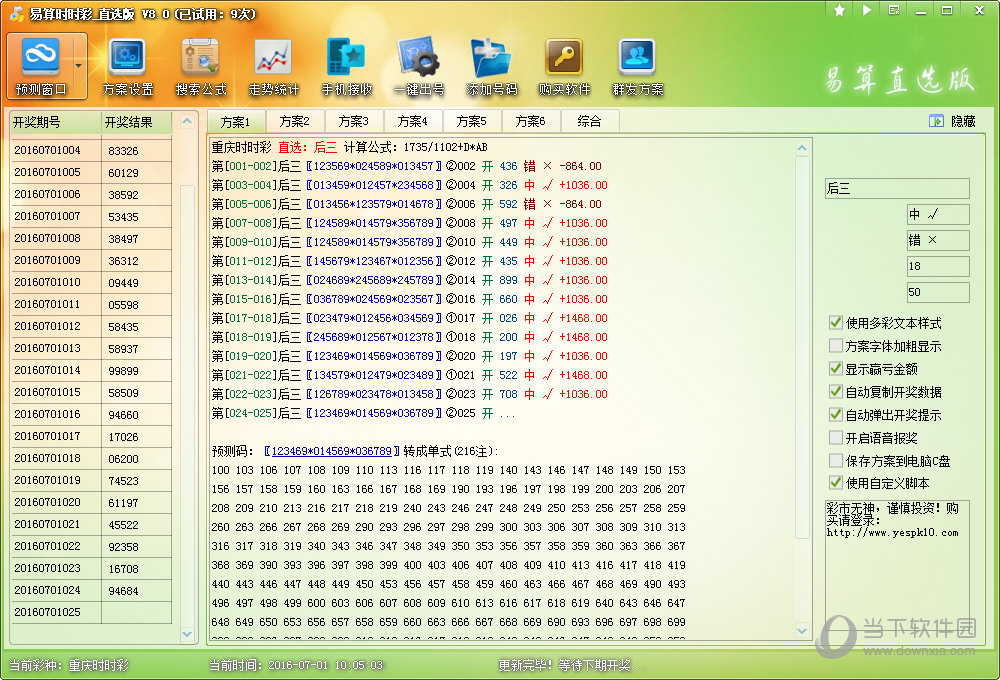Viewport: 1000px width, 680px height.
Task: Click the title bar list menu icon
Action: click(x=893, y=10)
